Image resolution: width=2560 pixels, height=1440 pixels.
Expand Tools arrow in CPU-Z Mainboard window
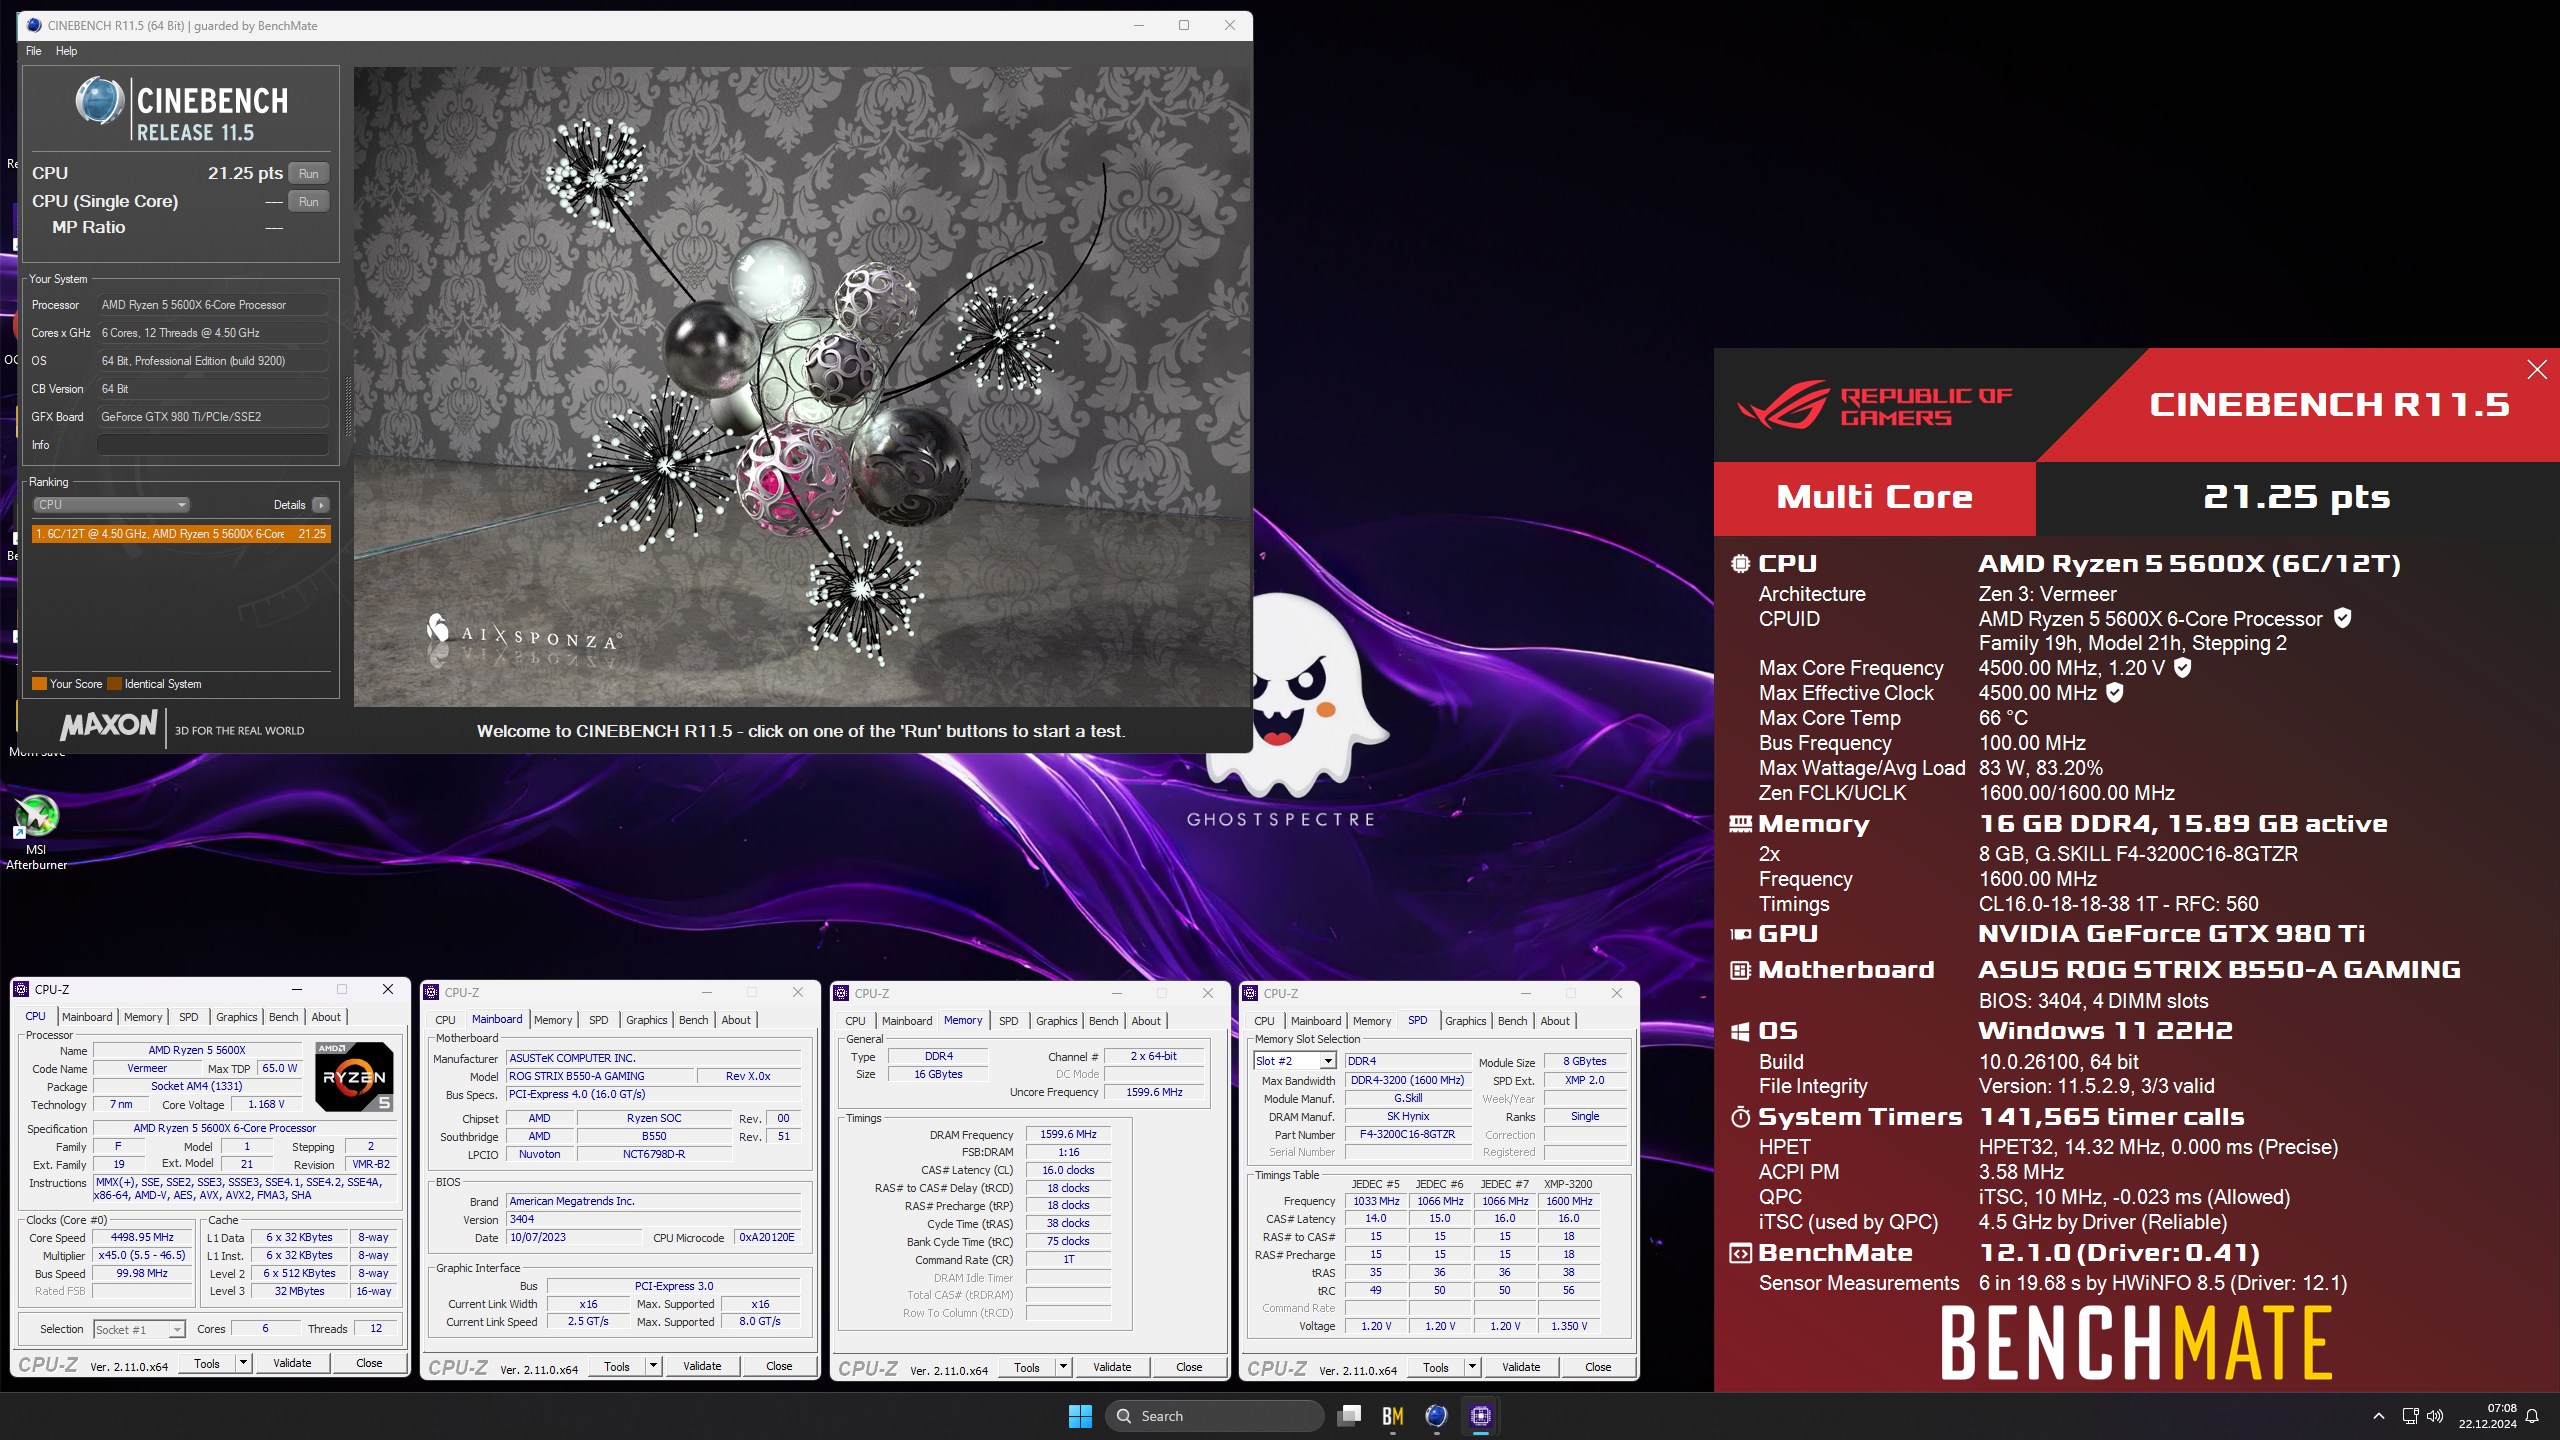click(x=653, y=1366)
